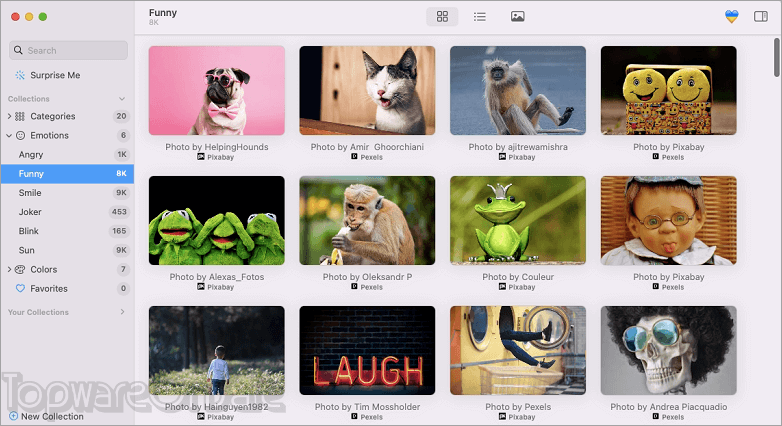Image resolution: width=782 pixels, height=426 pixels.
Task: Click the blue-yellow heart icon
Action: pyautogui.click(x=731, y=16)
